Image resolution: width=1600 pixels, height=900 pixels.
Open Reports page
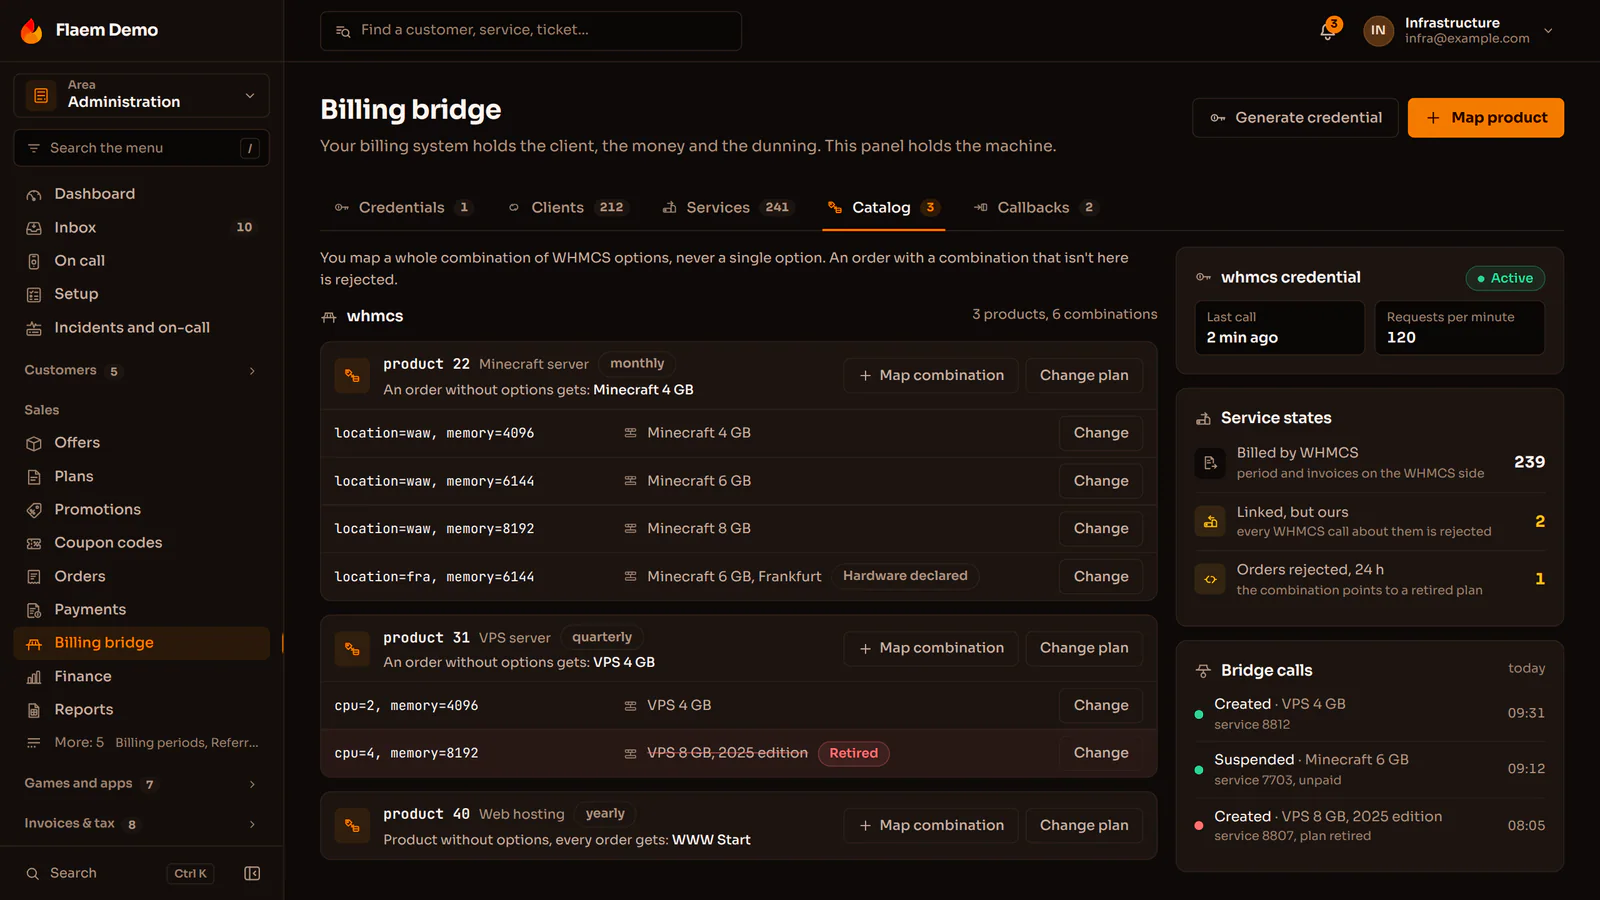coord(141,709)
